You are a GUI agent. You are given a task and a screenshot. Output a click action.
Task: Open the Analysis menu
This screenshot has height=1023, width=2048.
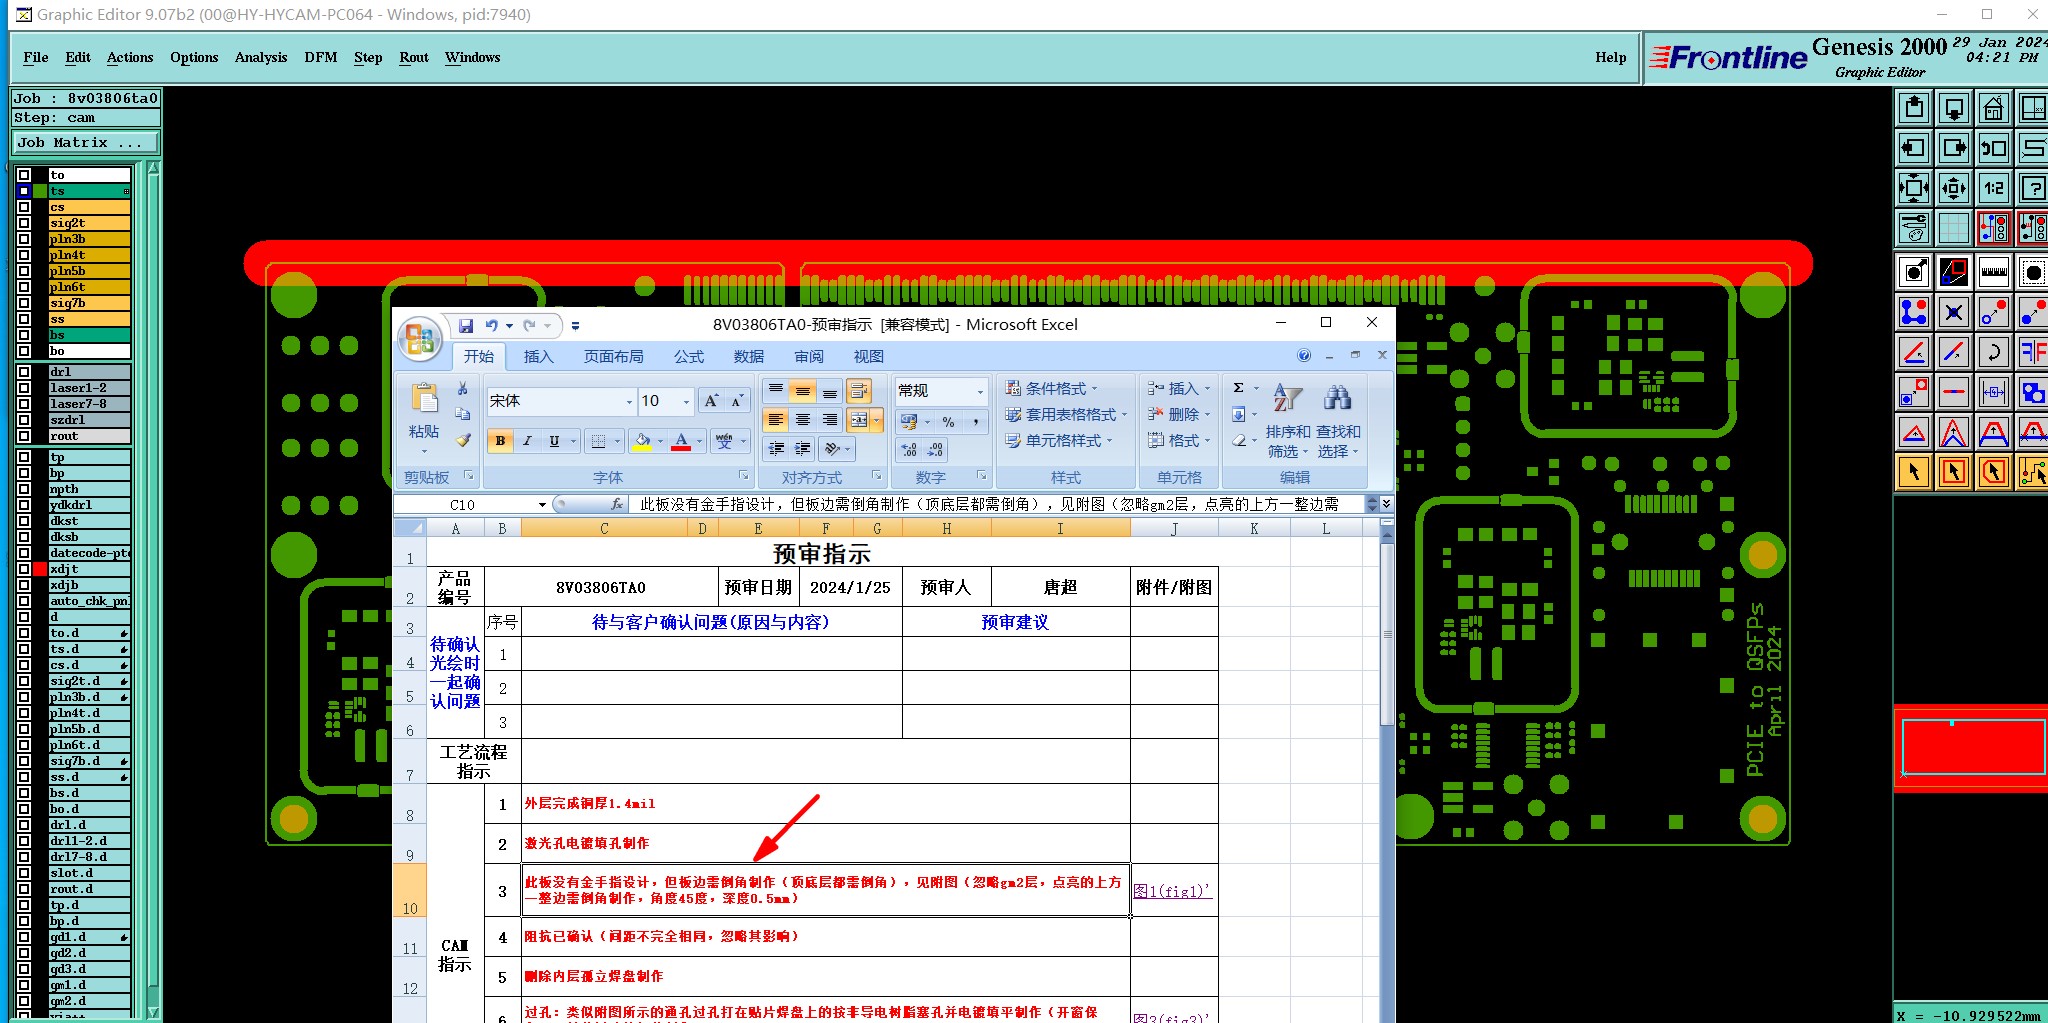click(x=261, y=57)
